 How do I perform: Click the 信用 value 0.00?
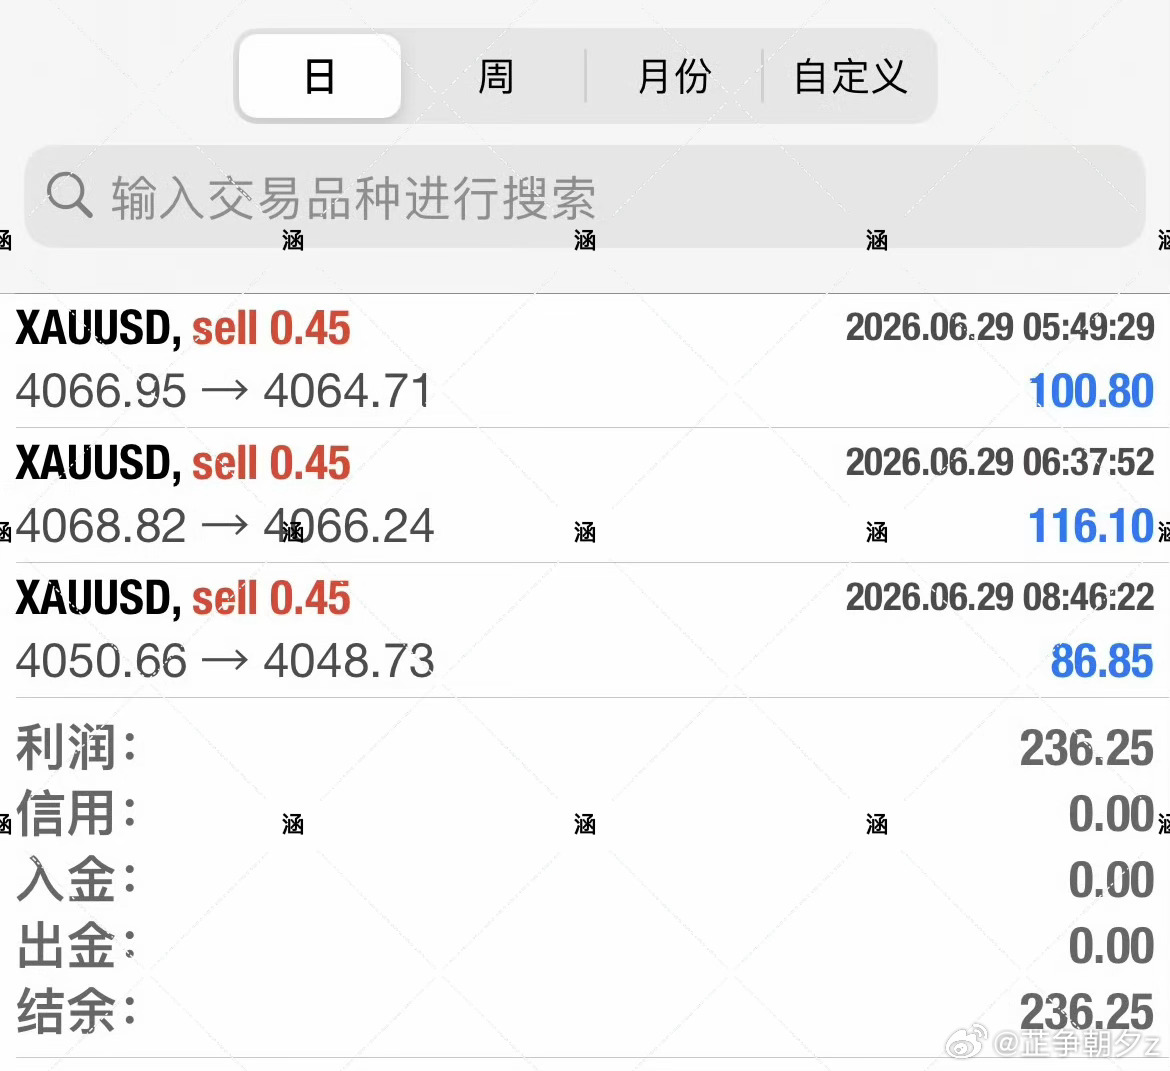(x=1111, y=814)
